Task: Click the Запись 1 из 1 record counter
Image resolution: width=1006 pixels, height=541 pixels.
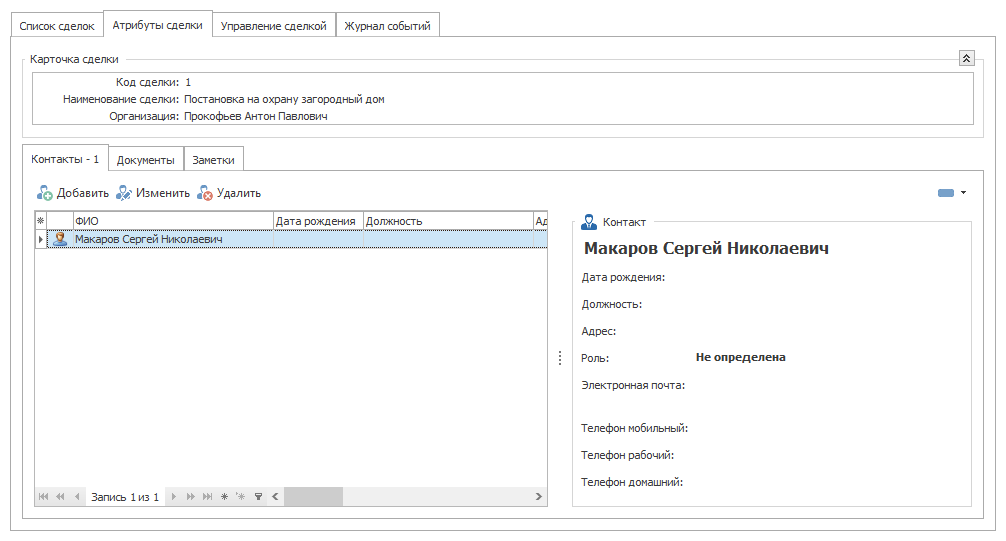Action: [x=124, y=497]
